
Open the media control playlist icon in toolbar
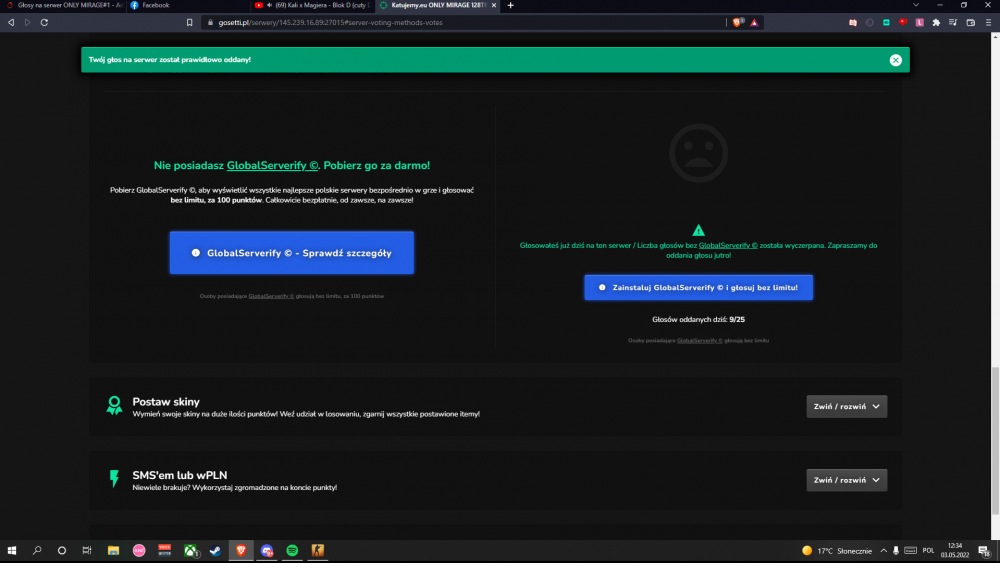pos(953,22)
